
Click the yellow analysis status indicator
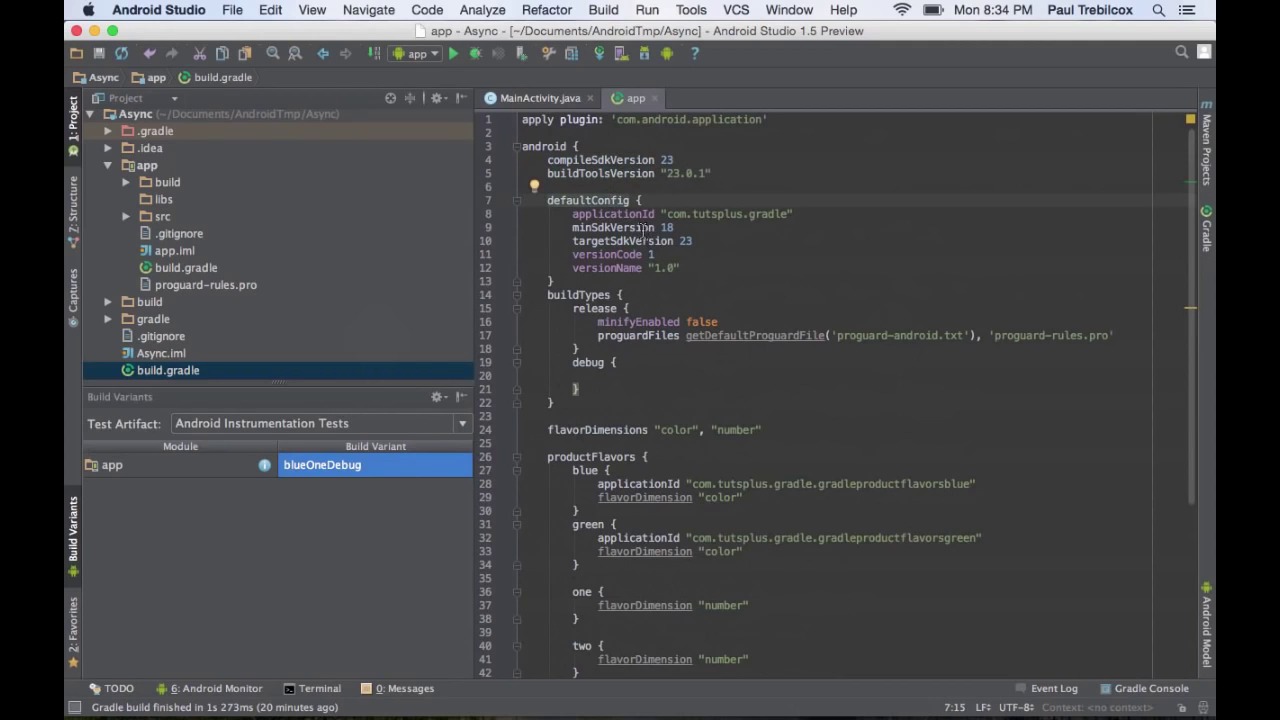point(1190,119)
